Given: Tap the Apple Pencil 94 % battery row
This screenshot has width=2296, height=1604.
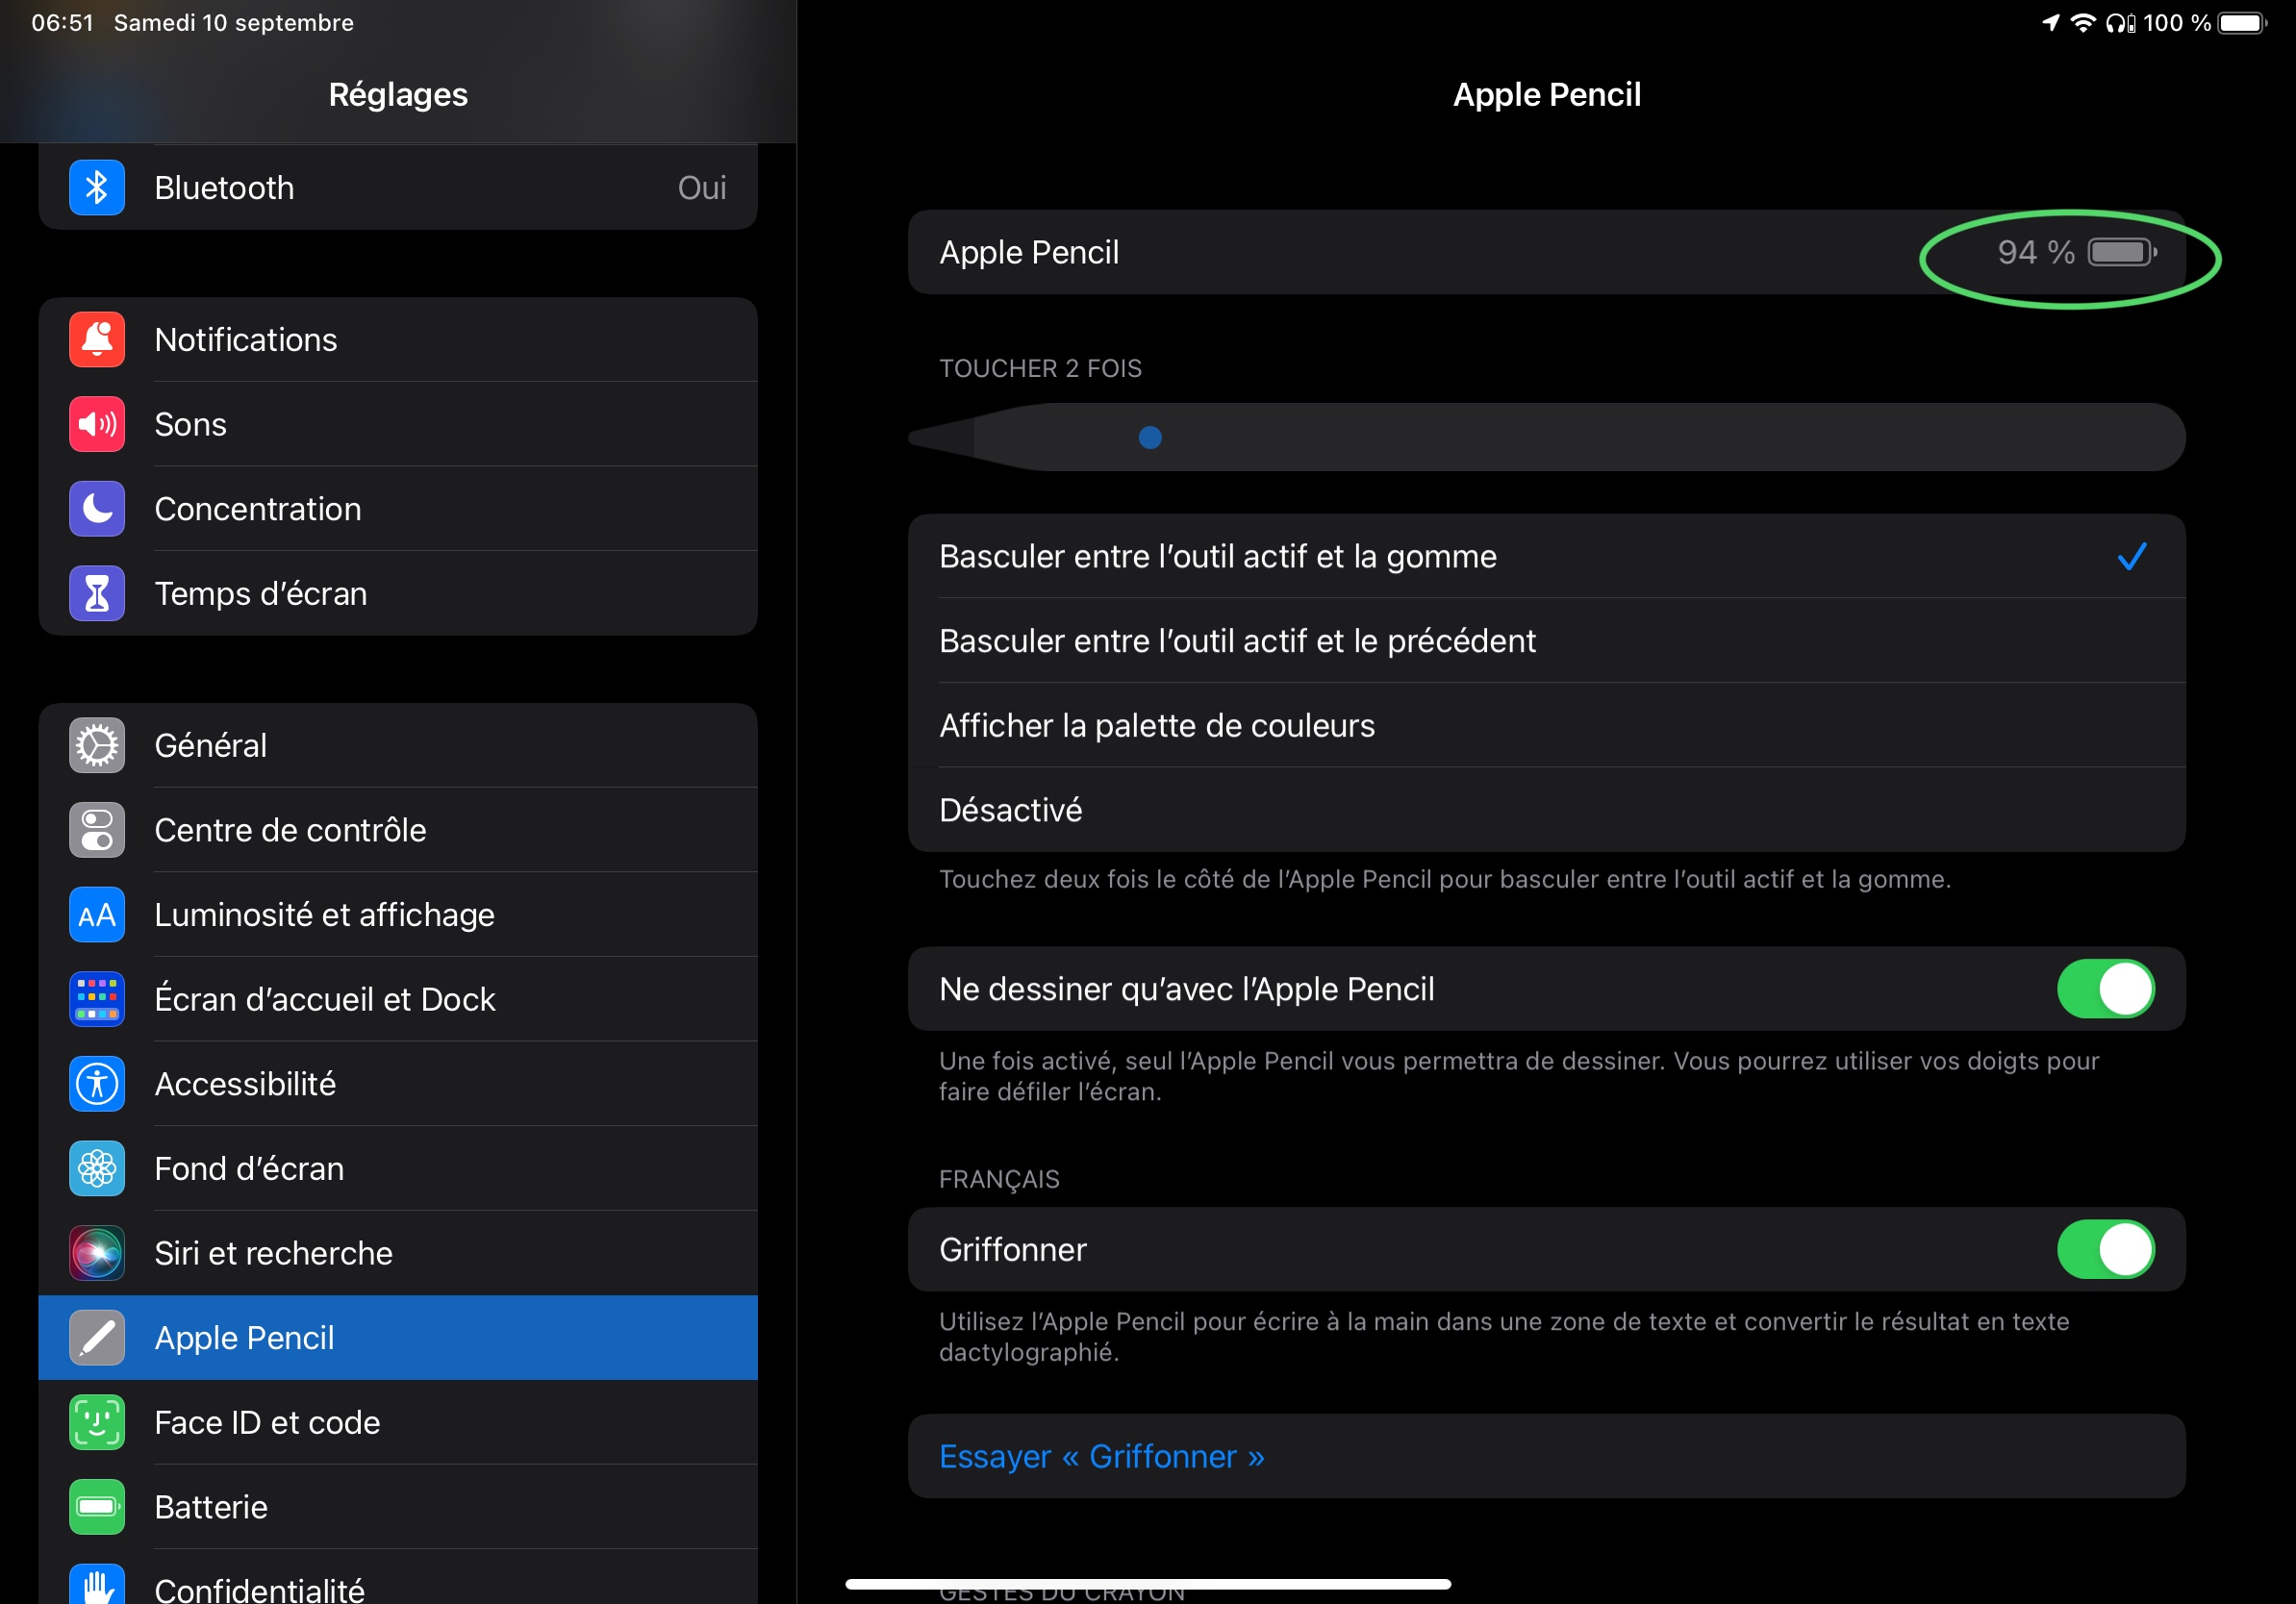Looking at the screenshot, I should point(1545,252).
